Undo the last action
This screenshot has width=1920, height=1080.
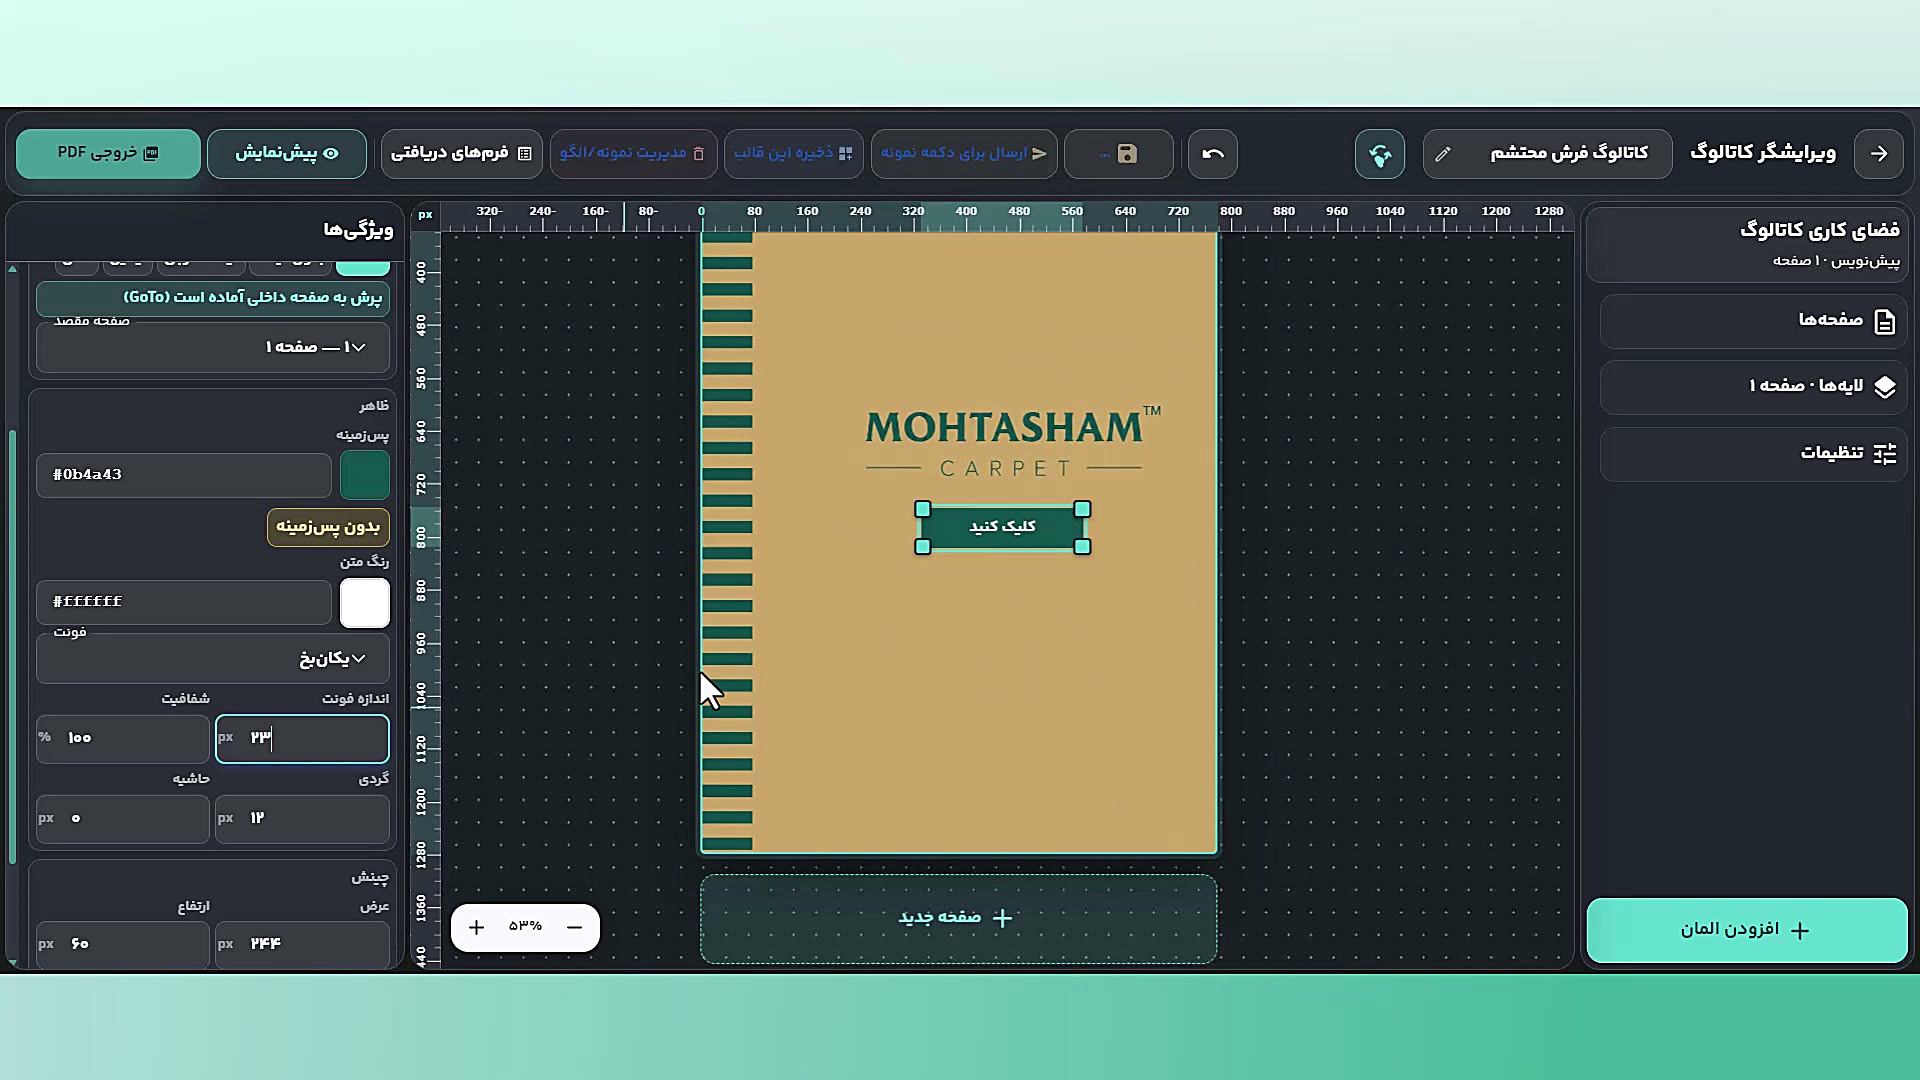pos(1213,154)
